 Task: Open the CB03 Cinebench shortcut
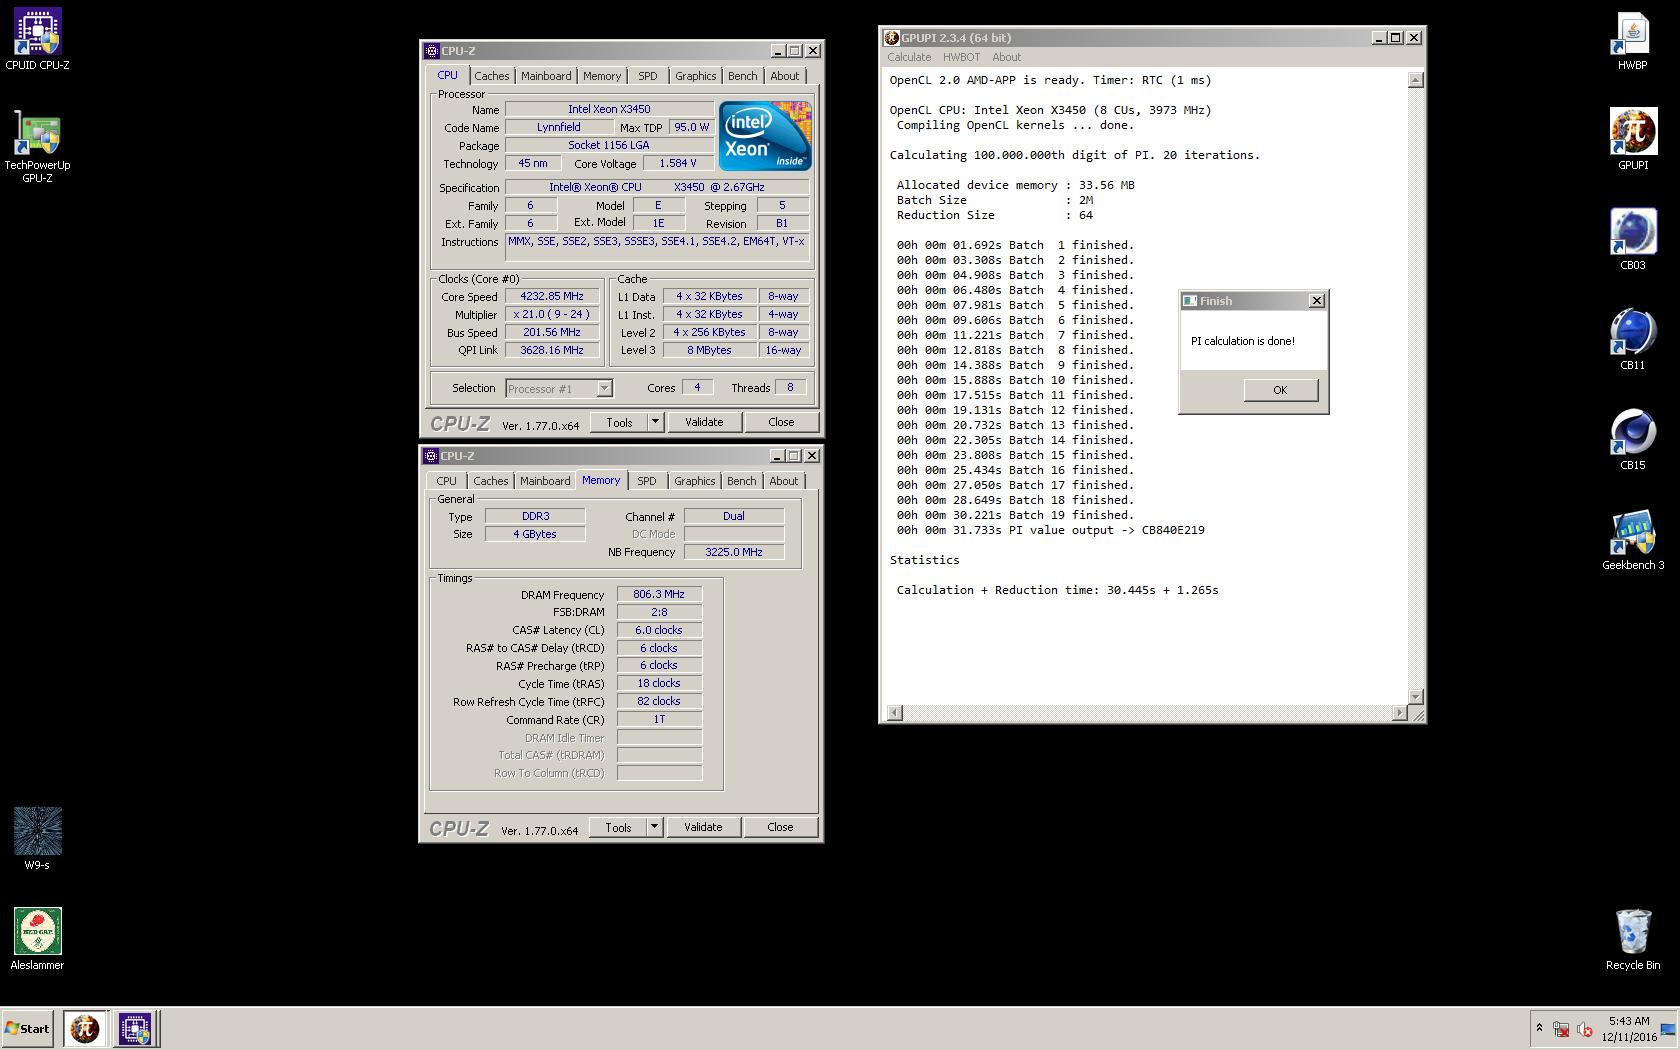(x=1632, y=240)
